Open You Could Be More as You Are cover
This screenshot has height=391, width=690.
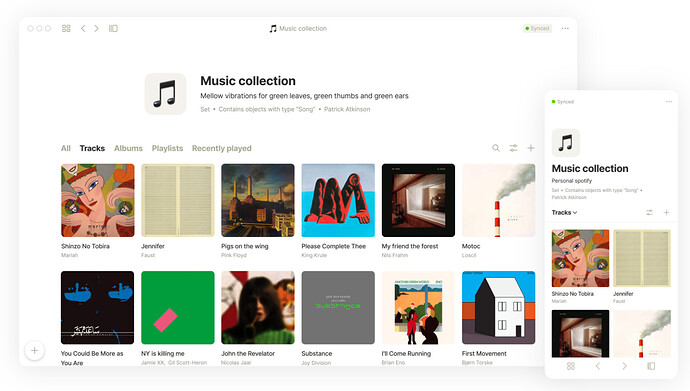pyautogui.click(x=98, y=307)
